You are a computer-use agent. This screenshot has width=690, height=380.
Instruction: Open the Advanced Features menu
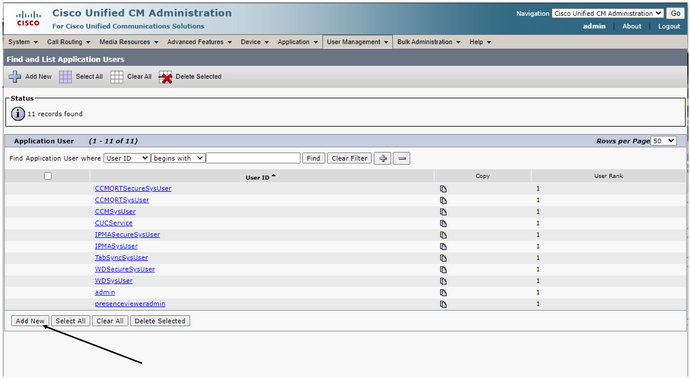199,42
